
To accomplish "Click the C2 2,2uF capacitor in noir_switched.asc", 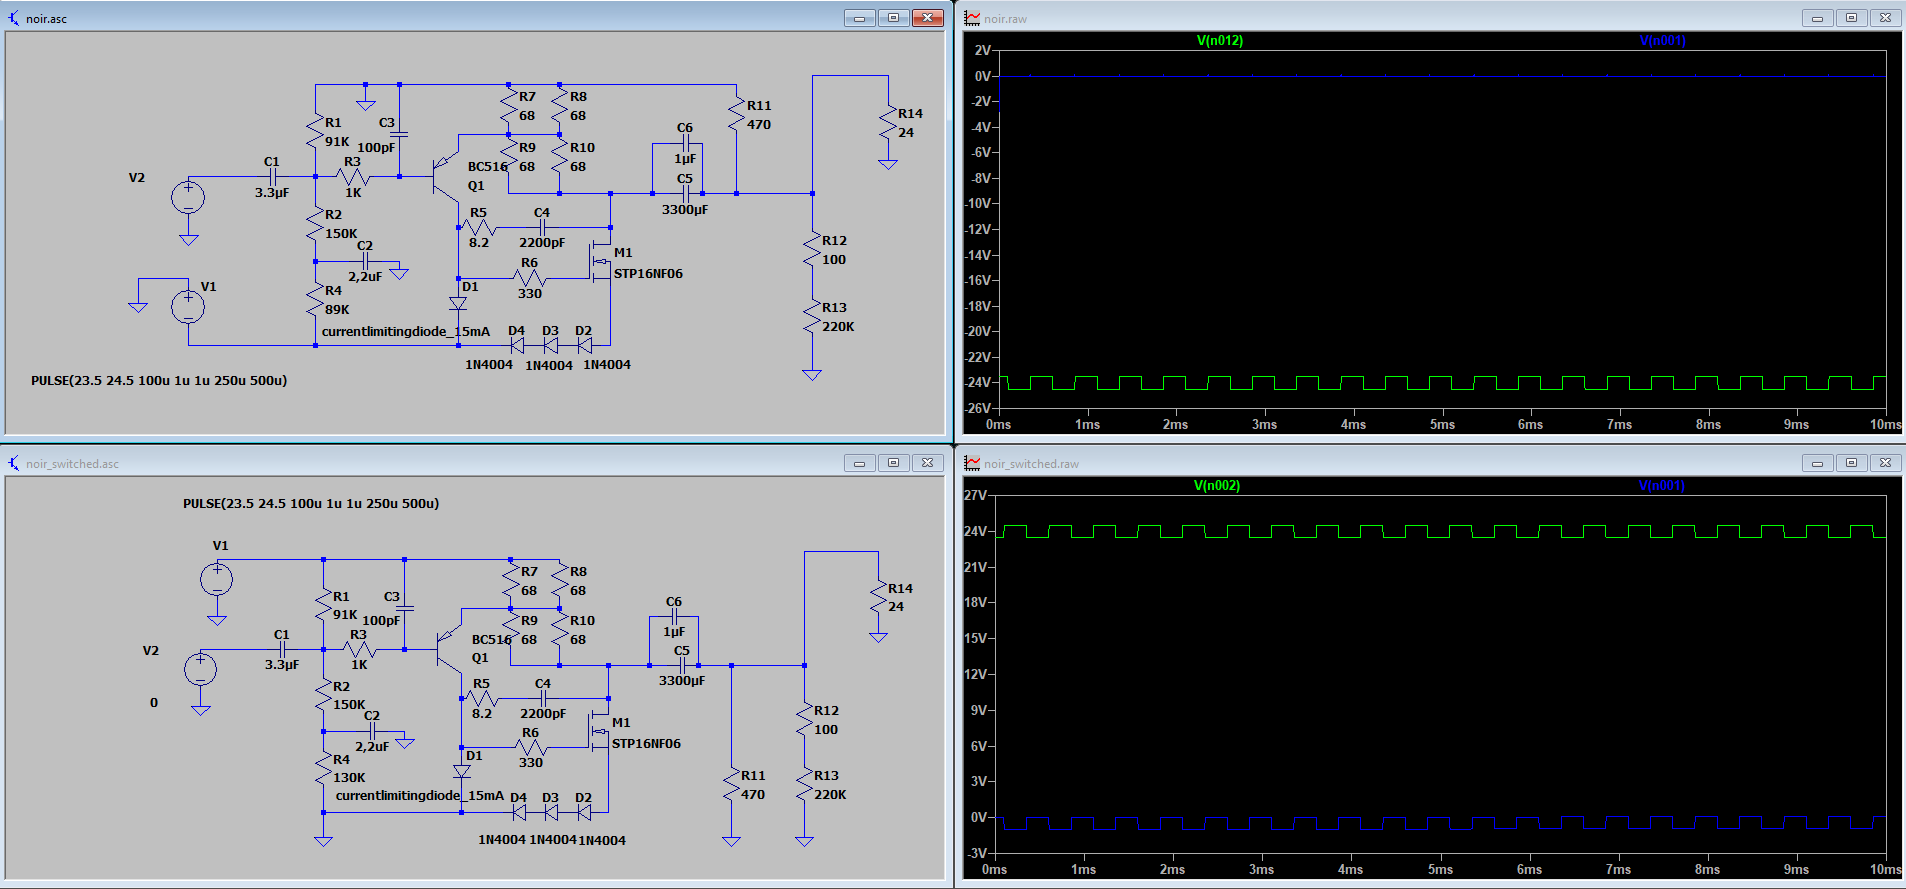I will click(x=372, y=732).
